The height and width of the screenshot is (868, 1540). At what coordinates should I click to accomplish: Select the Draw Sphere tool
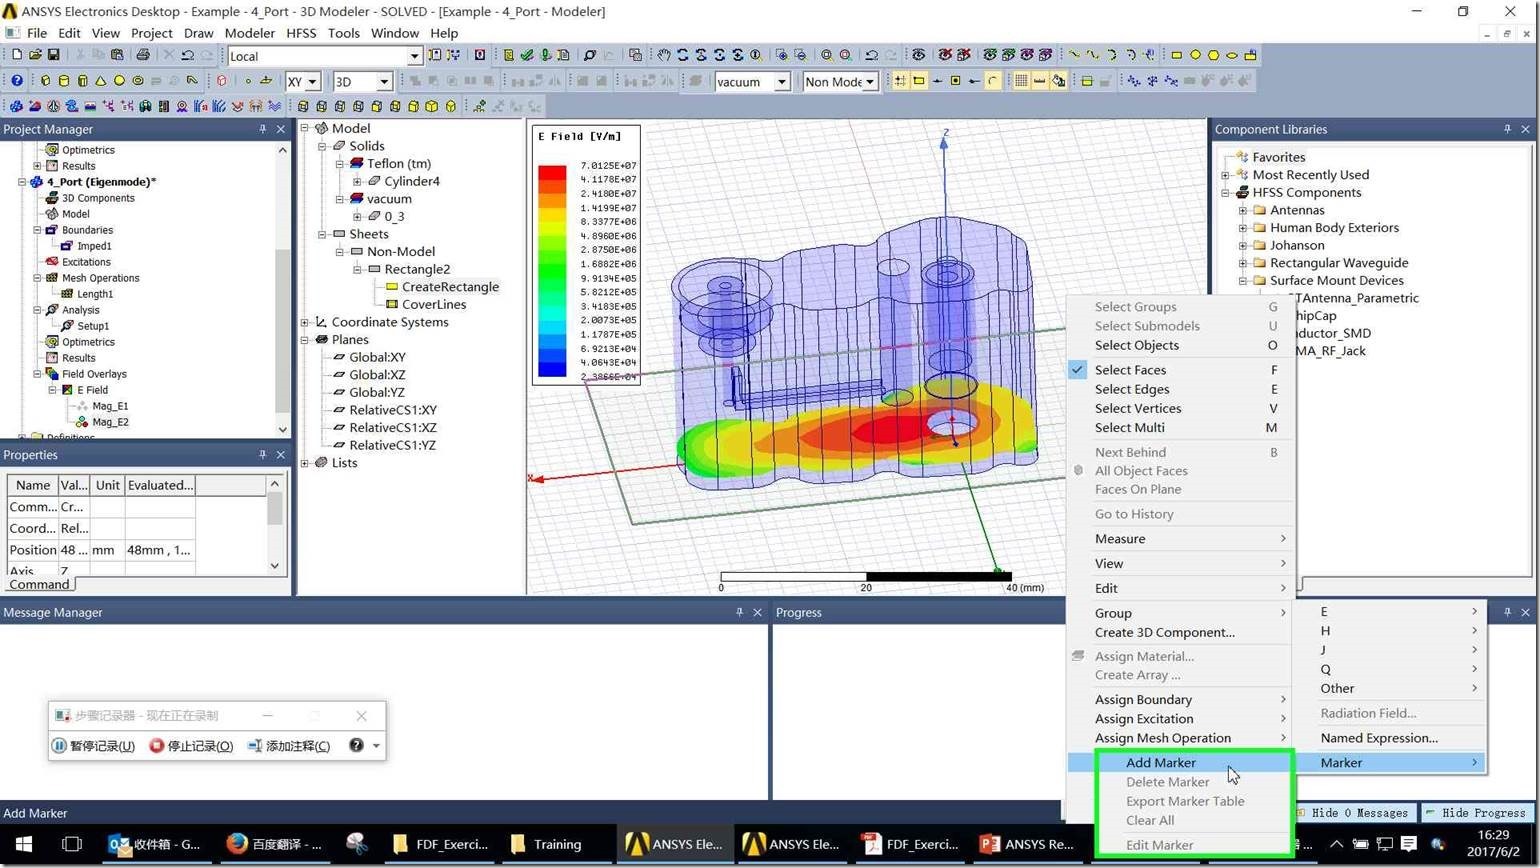click(119, 81)
